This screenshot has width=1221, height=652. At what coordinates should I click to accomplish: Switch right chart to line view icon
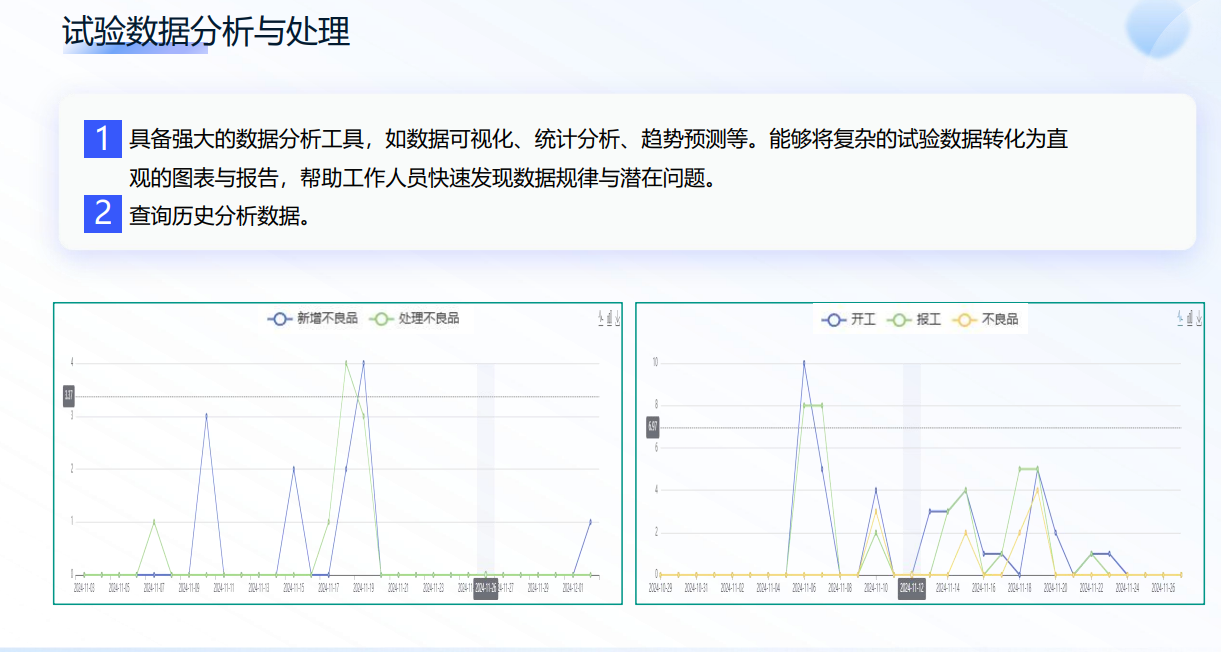click(1181, 318)
